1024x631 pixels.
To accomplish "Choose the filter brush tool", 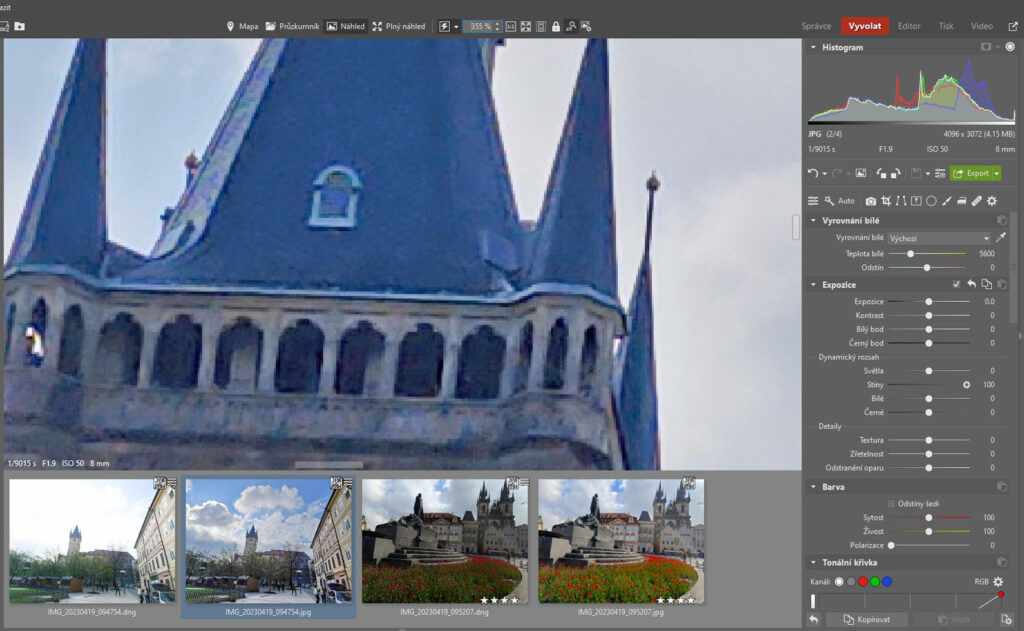I will [x=946, y=201].
